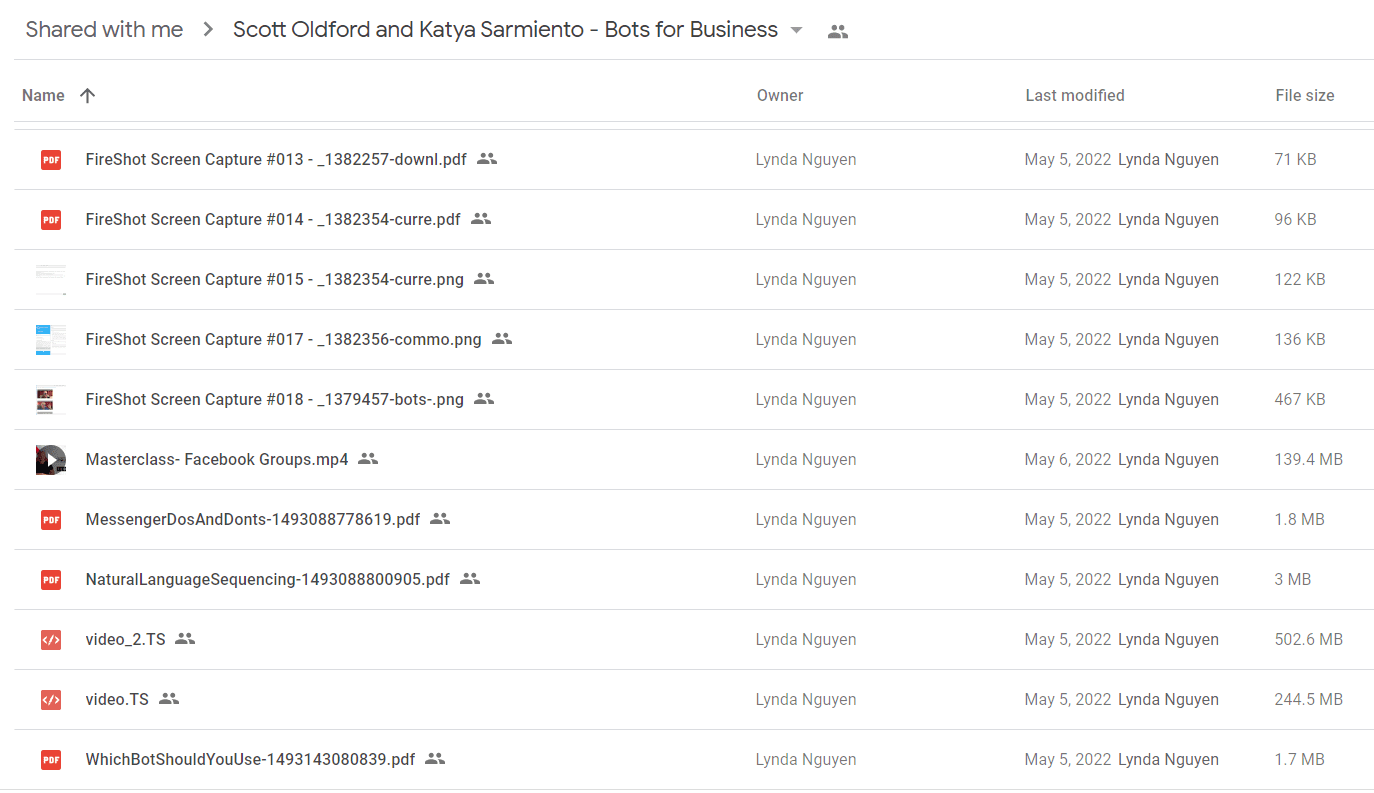Click breadcrumb chevron after Shared with me
Image resolution: width=1374 pixels, height=793 pixels.
tap(208, 30)
